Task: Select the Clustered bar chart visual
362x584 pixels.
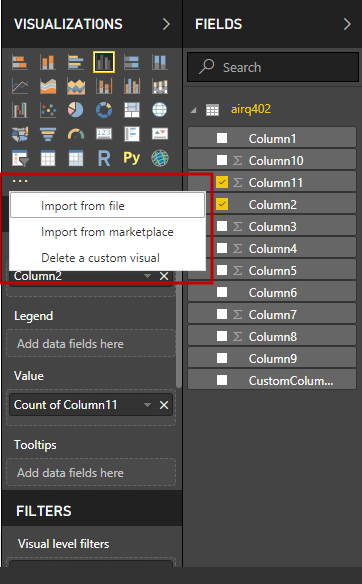Action: pyautogui.click(x=76, y=62)
